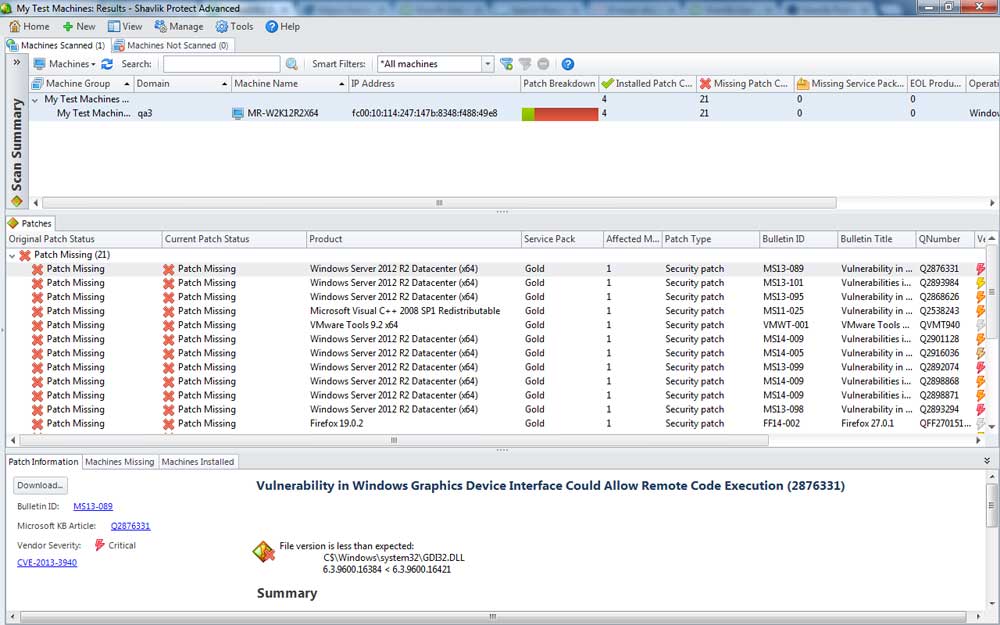Open the Tools menu
The height and width of the screenshot is (625, 1000).
(x=235, y=26)
